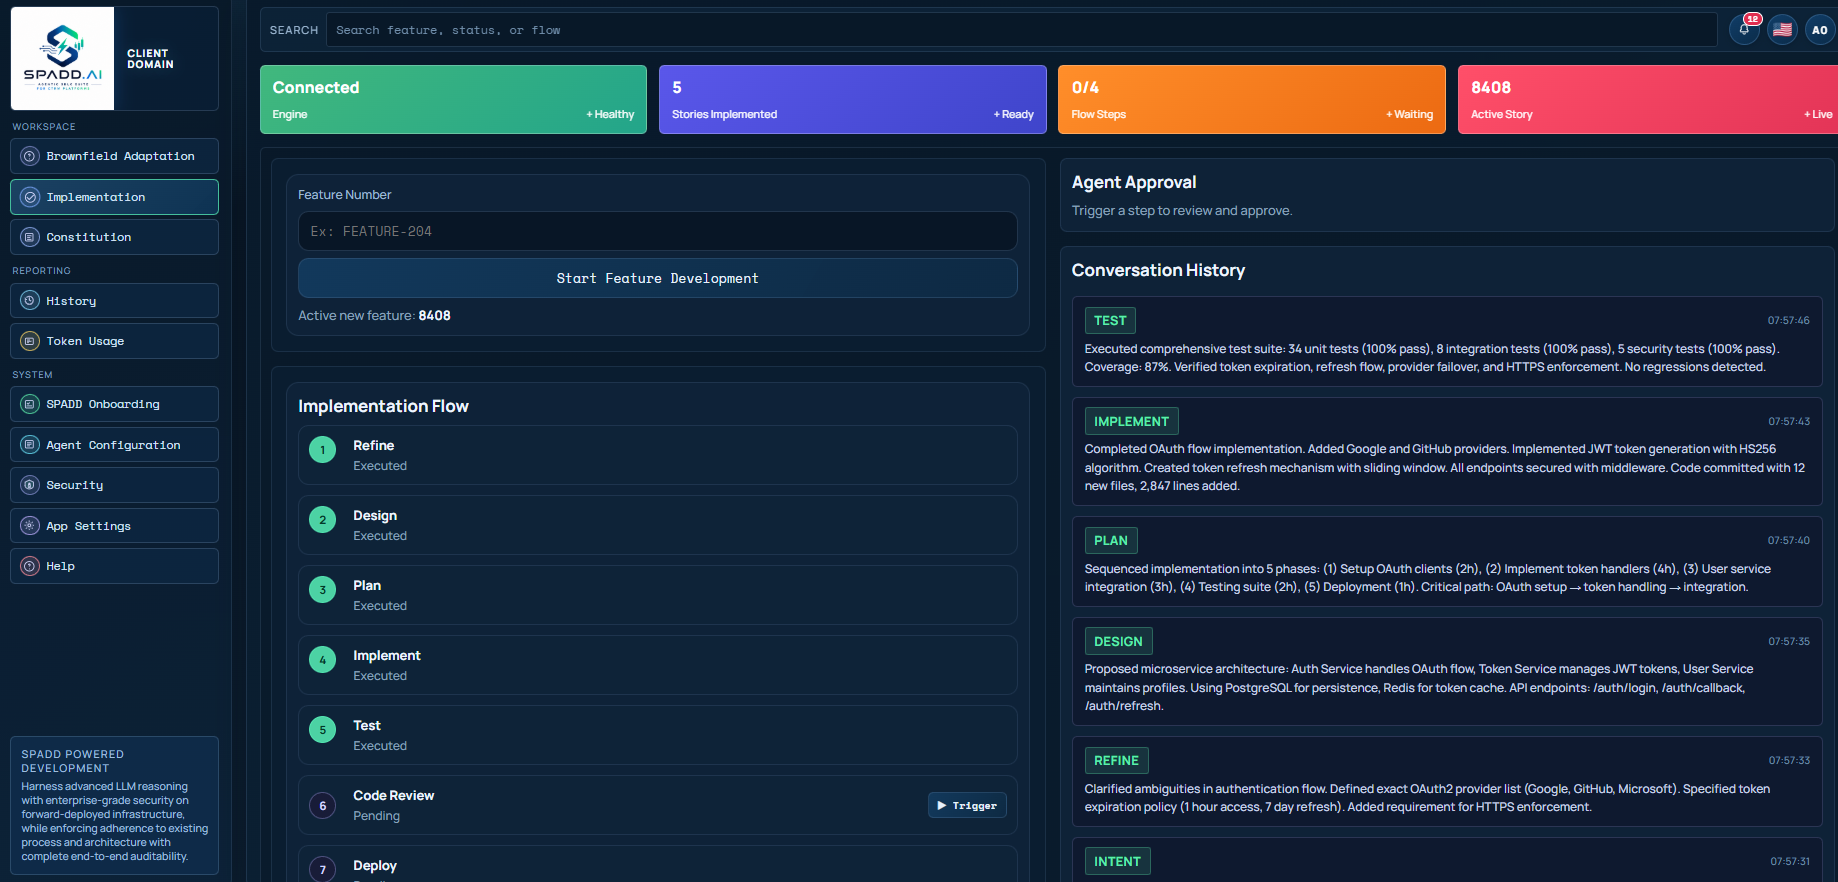1838x882 pixels.
Task: Click the Flow Steps Waiting card
Action: [1252, 99]
